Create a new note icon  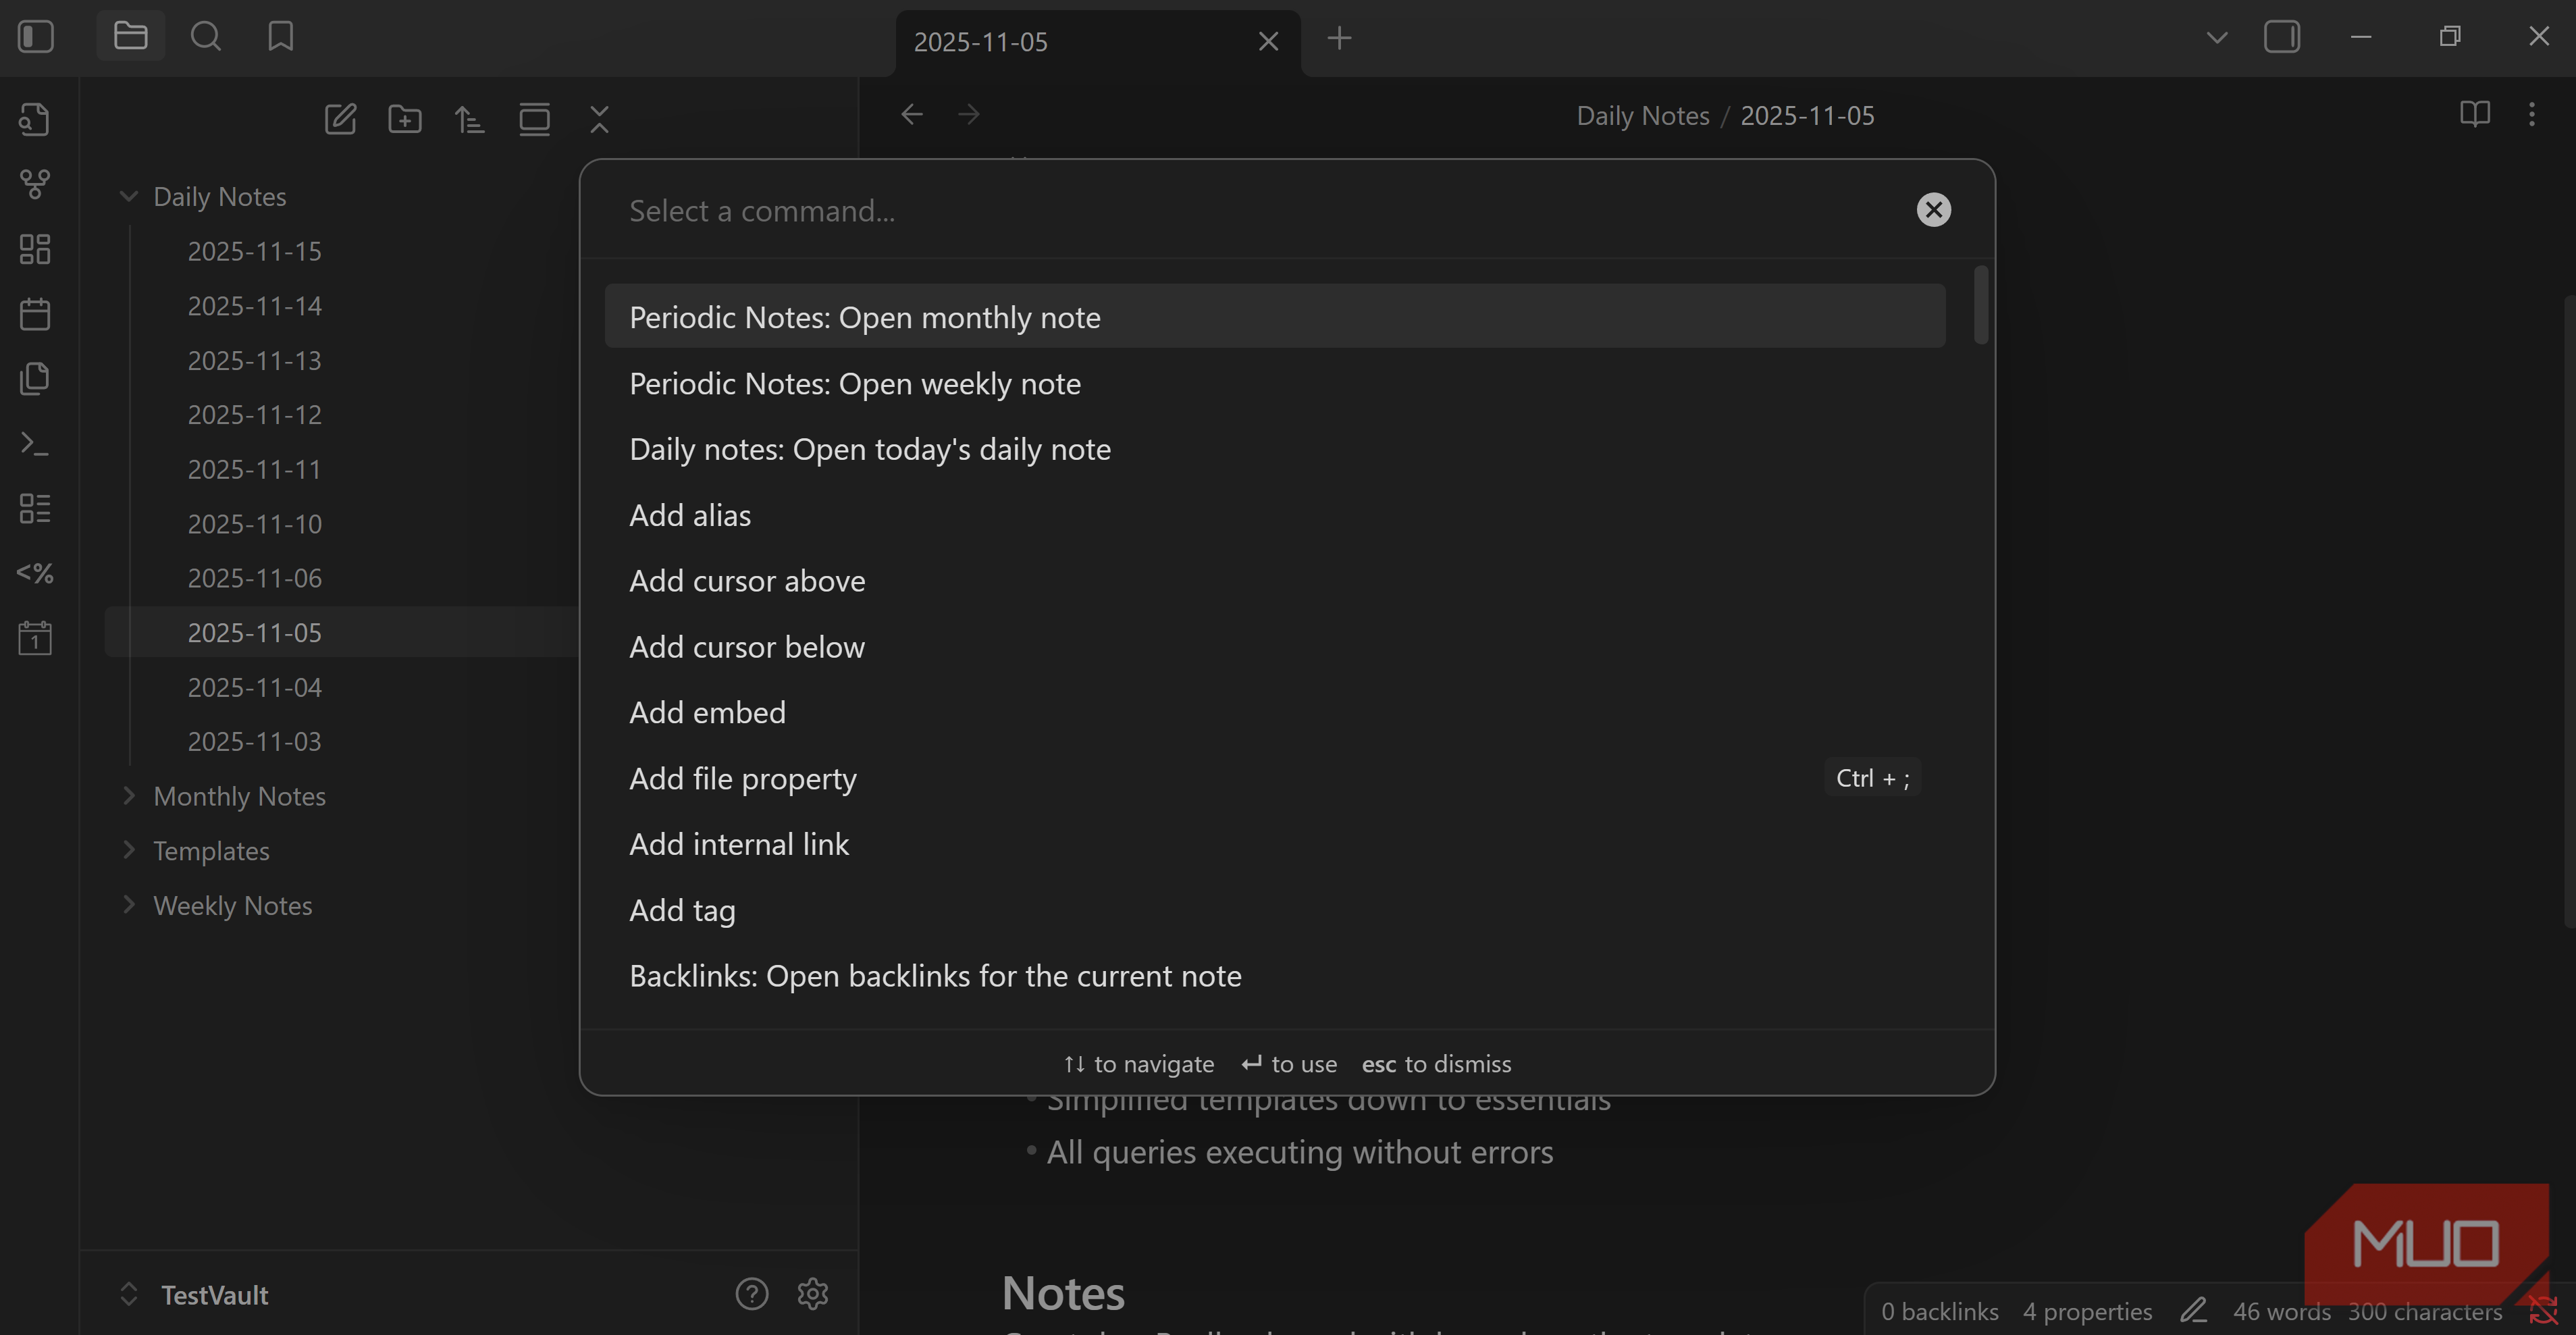tap(340, 119)
